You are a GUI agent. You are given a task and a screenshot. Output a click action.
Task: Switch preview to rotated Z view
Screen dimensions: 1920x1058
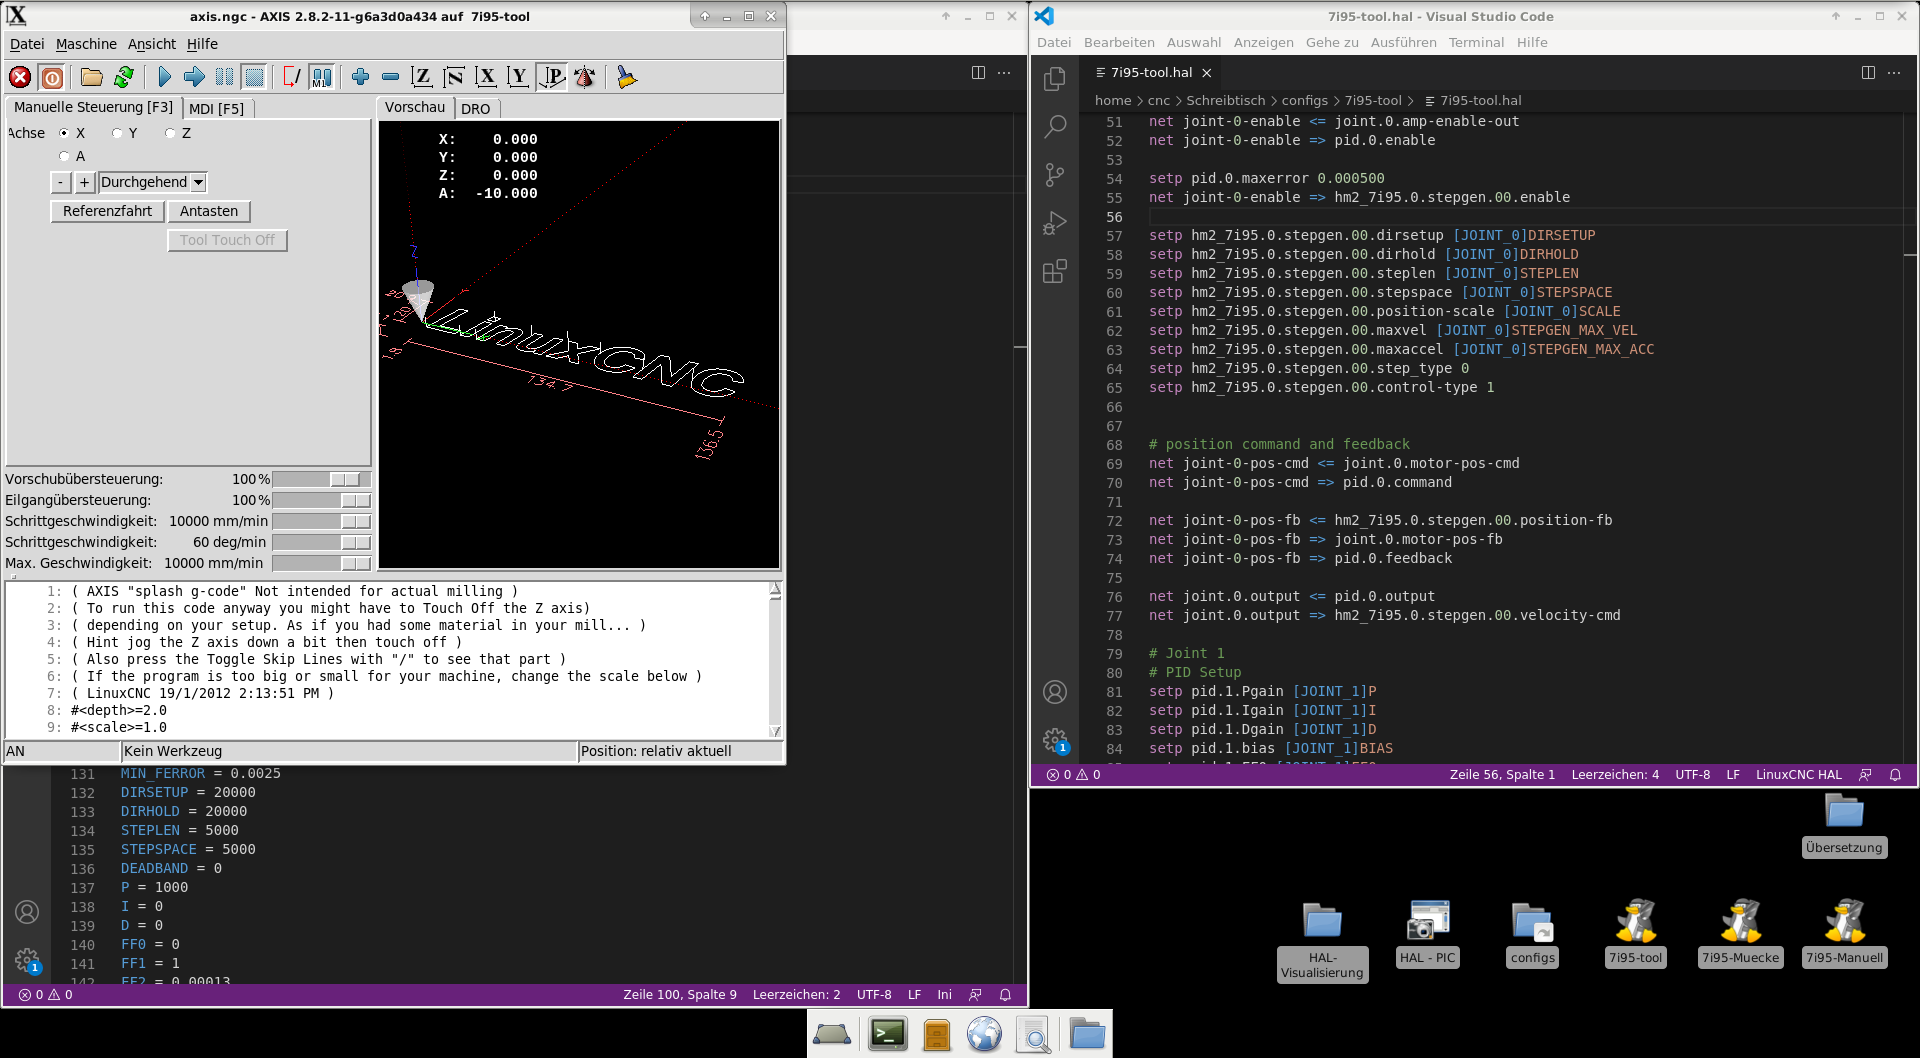coord(454,77)
